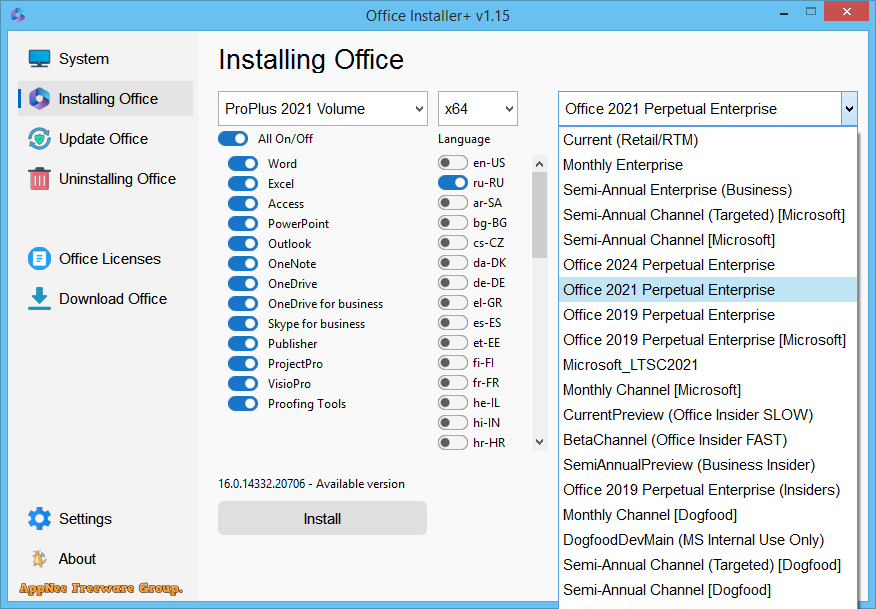The width and height of the screenshot is (876, 609).
Task: Click the Uninstalling Office trash icon
Action: point(39,179)
